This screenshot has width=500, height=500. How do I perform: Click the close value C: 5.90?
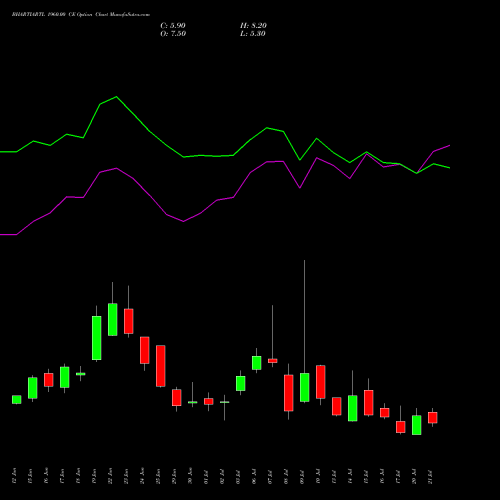coord(173,26)
